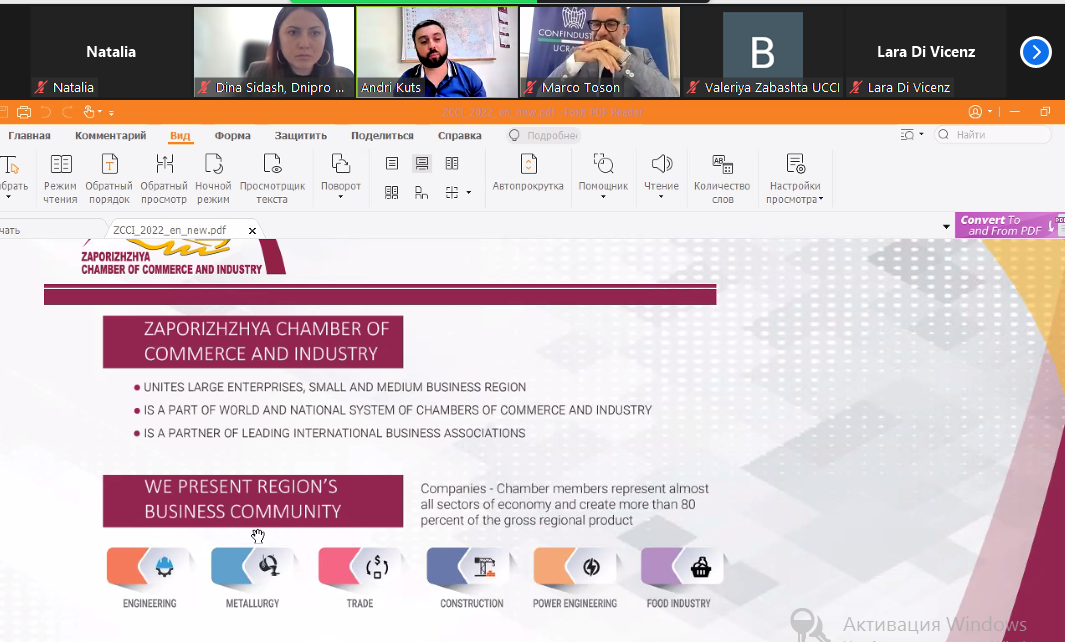Open Обратный просмотр reverse view tool
The width and height of the screenshot is (1065, 642).
164,179
